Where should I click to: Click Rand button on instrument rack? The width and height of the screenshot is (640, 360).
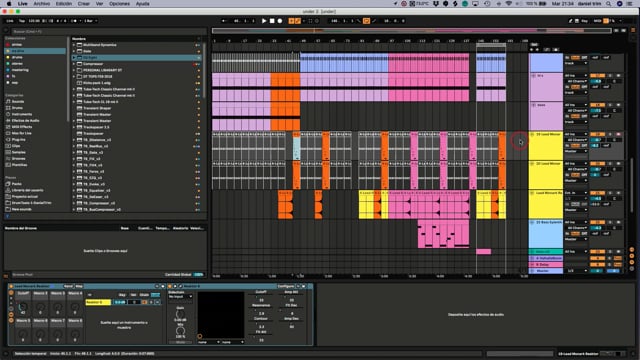68,287
